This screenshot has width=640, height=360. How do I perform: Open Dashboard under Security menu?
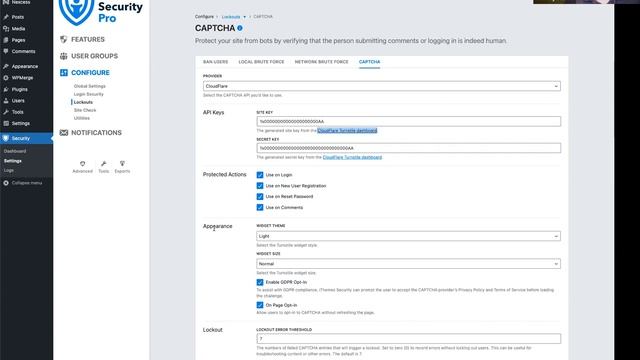click(x=15, y=151)
